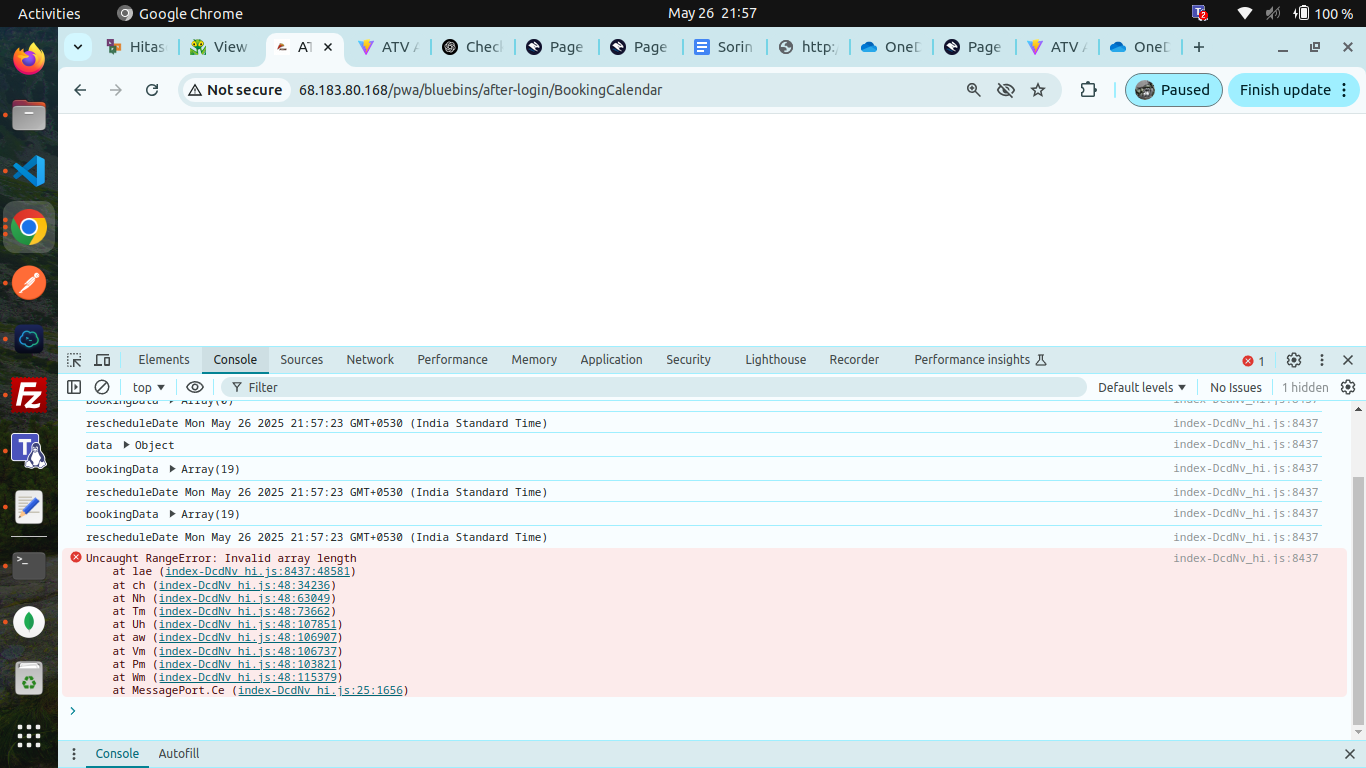The height and width of the screenshot is (768, 1366).
Task: Open the Security tab
Action: pyautogui.click(x=689, y=360)
